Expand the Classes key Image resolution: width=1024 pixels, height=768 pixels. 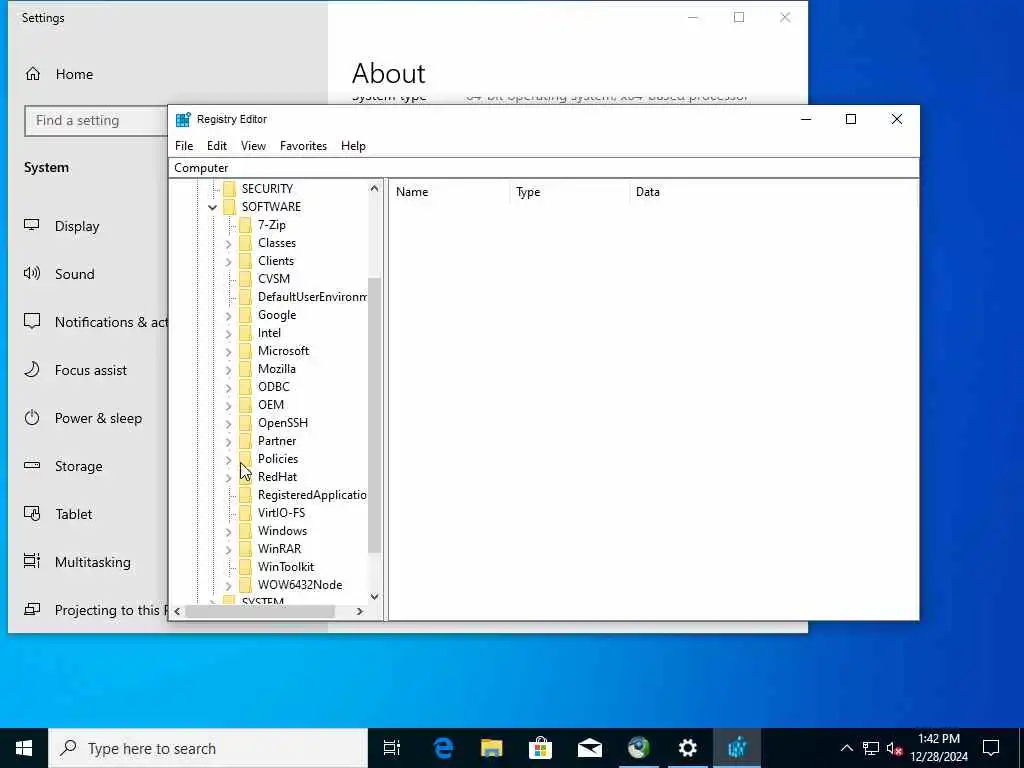coord(228,244)
